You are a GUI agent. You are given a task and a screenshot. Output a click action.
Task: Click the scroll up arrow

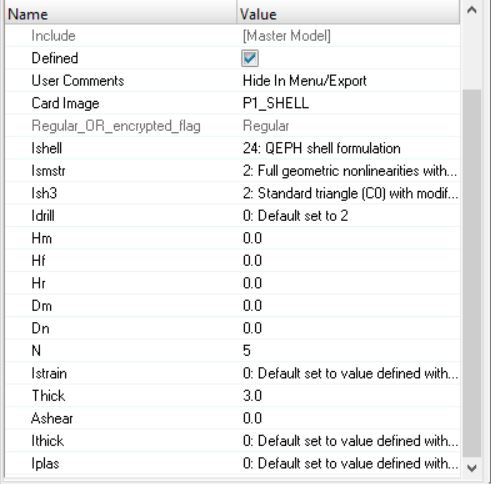pos(472,10)
